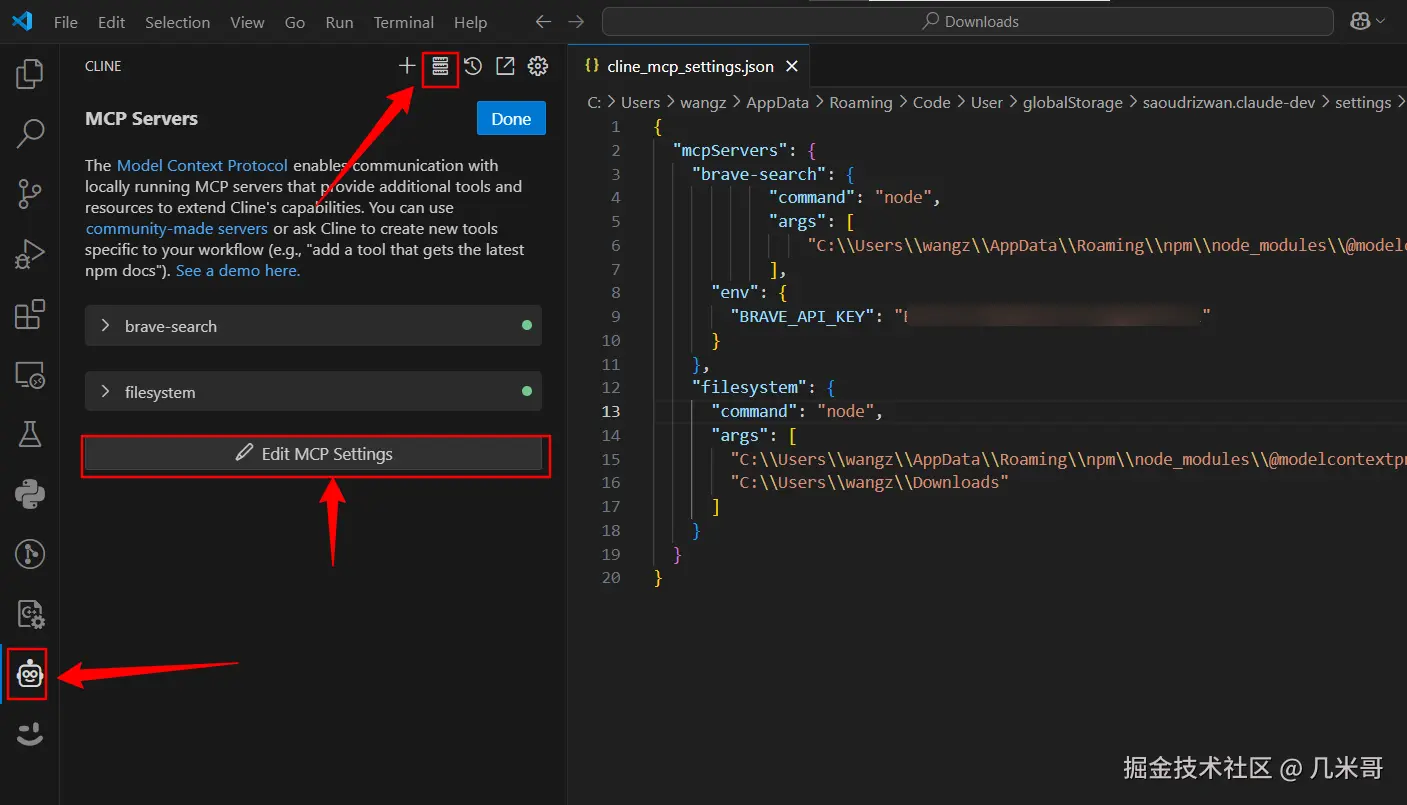Click the MCP Servers icon in Cline header

pyautogui.click(x=440, y=66)
